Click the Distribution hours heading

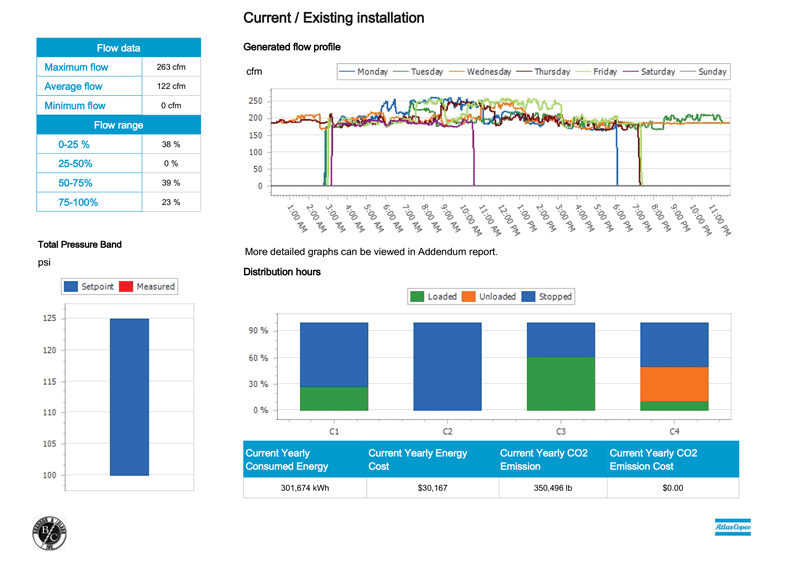click(282, 272)
